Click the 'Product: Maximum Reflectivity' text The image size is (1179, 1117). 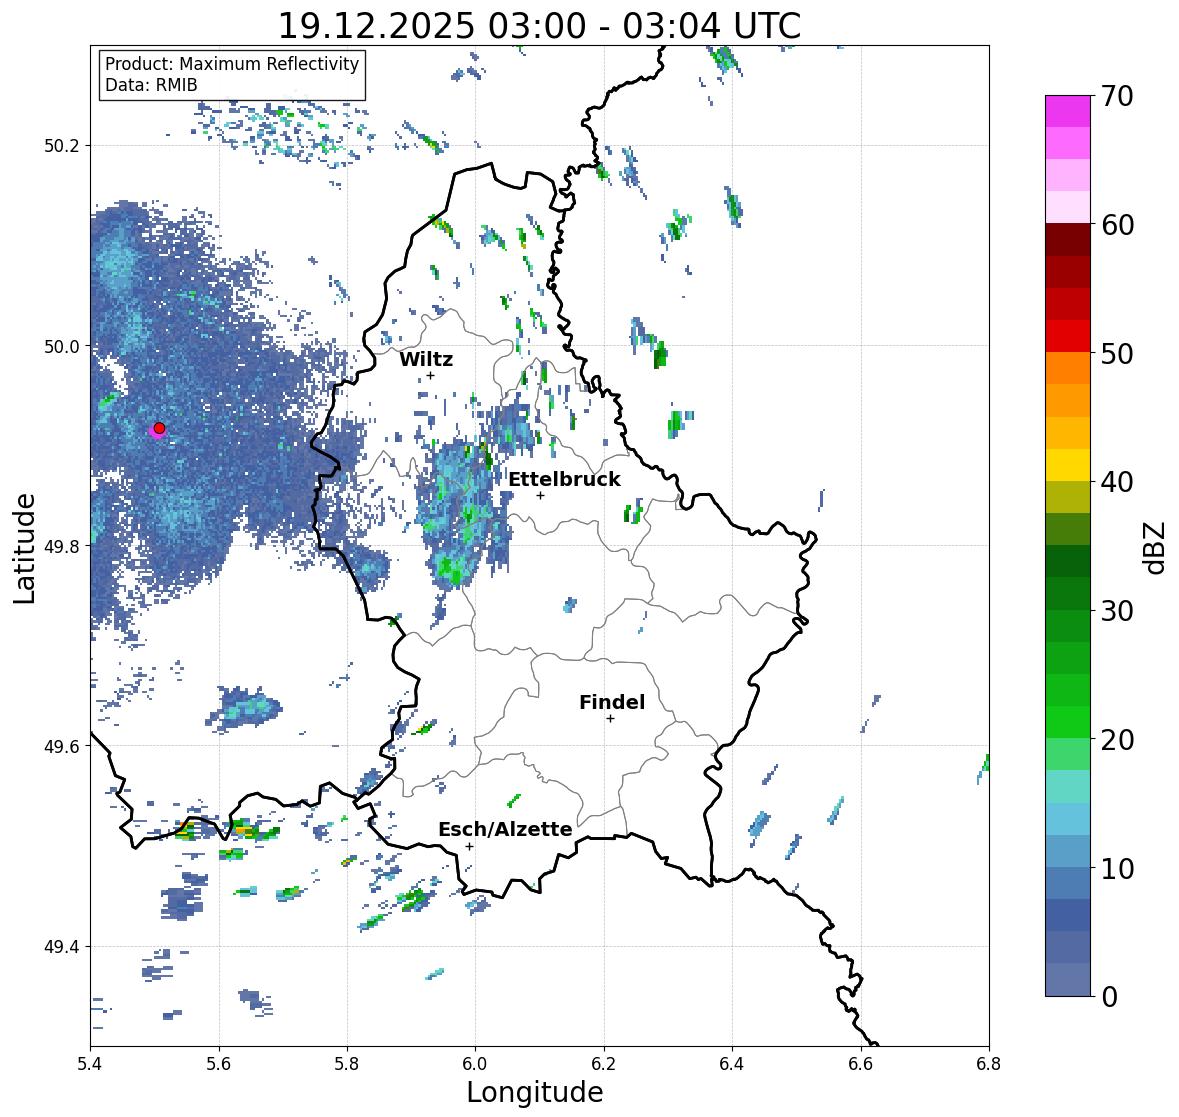pyautogui.click(x=232, y=64)
